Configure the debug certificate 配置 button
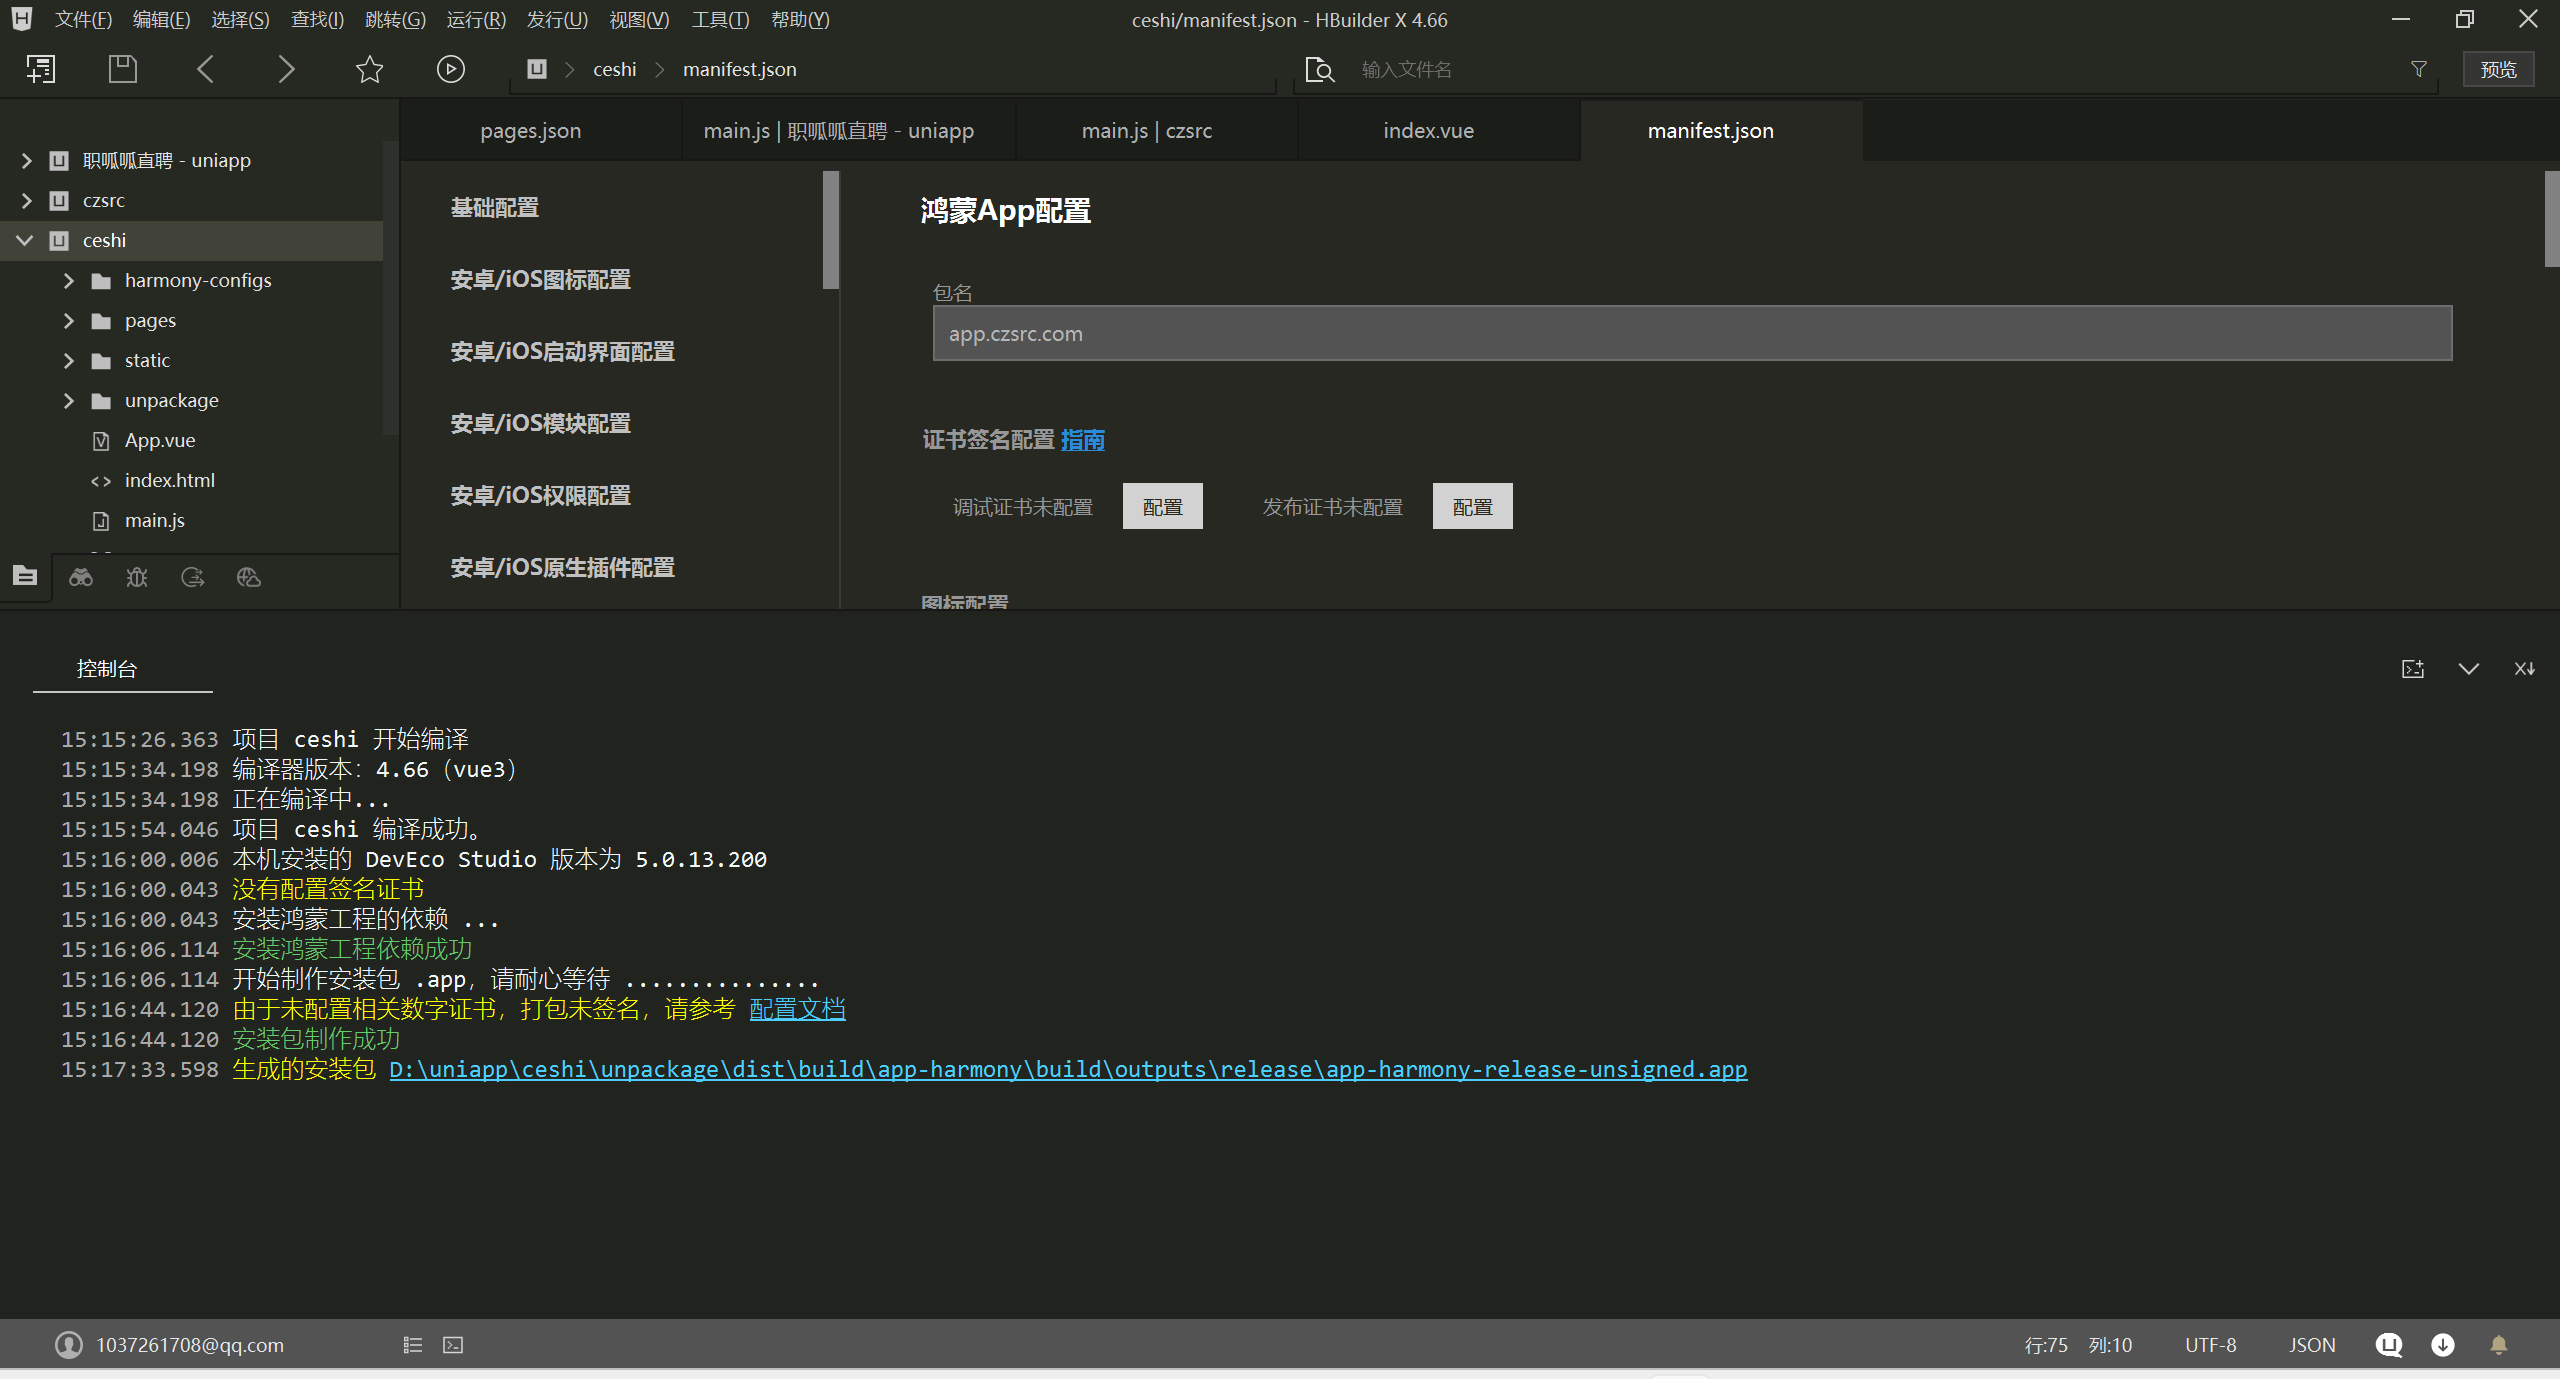The width and height of the screenshot is (2560, 1379). point(1163,507)
